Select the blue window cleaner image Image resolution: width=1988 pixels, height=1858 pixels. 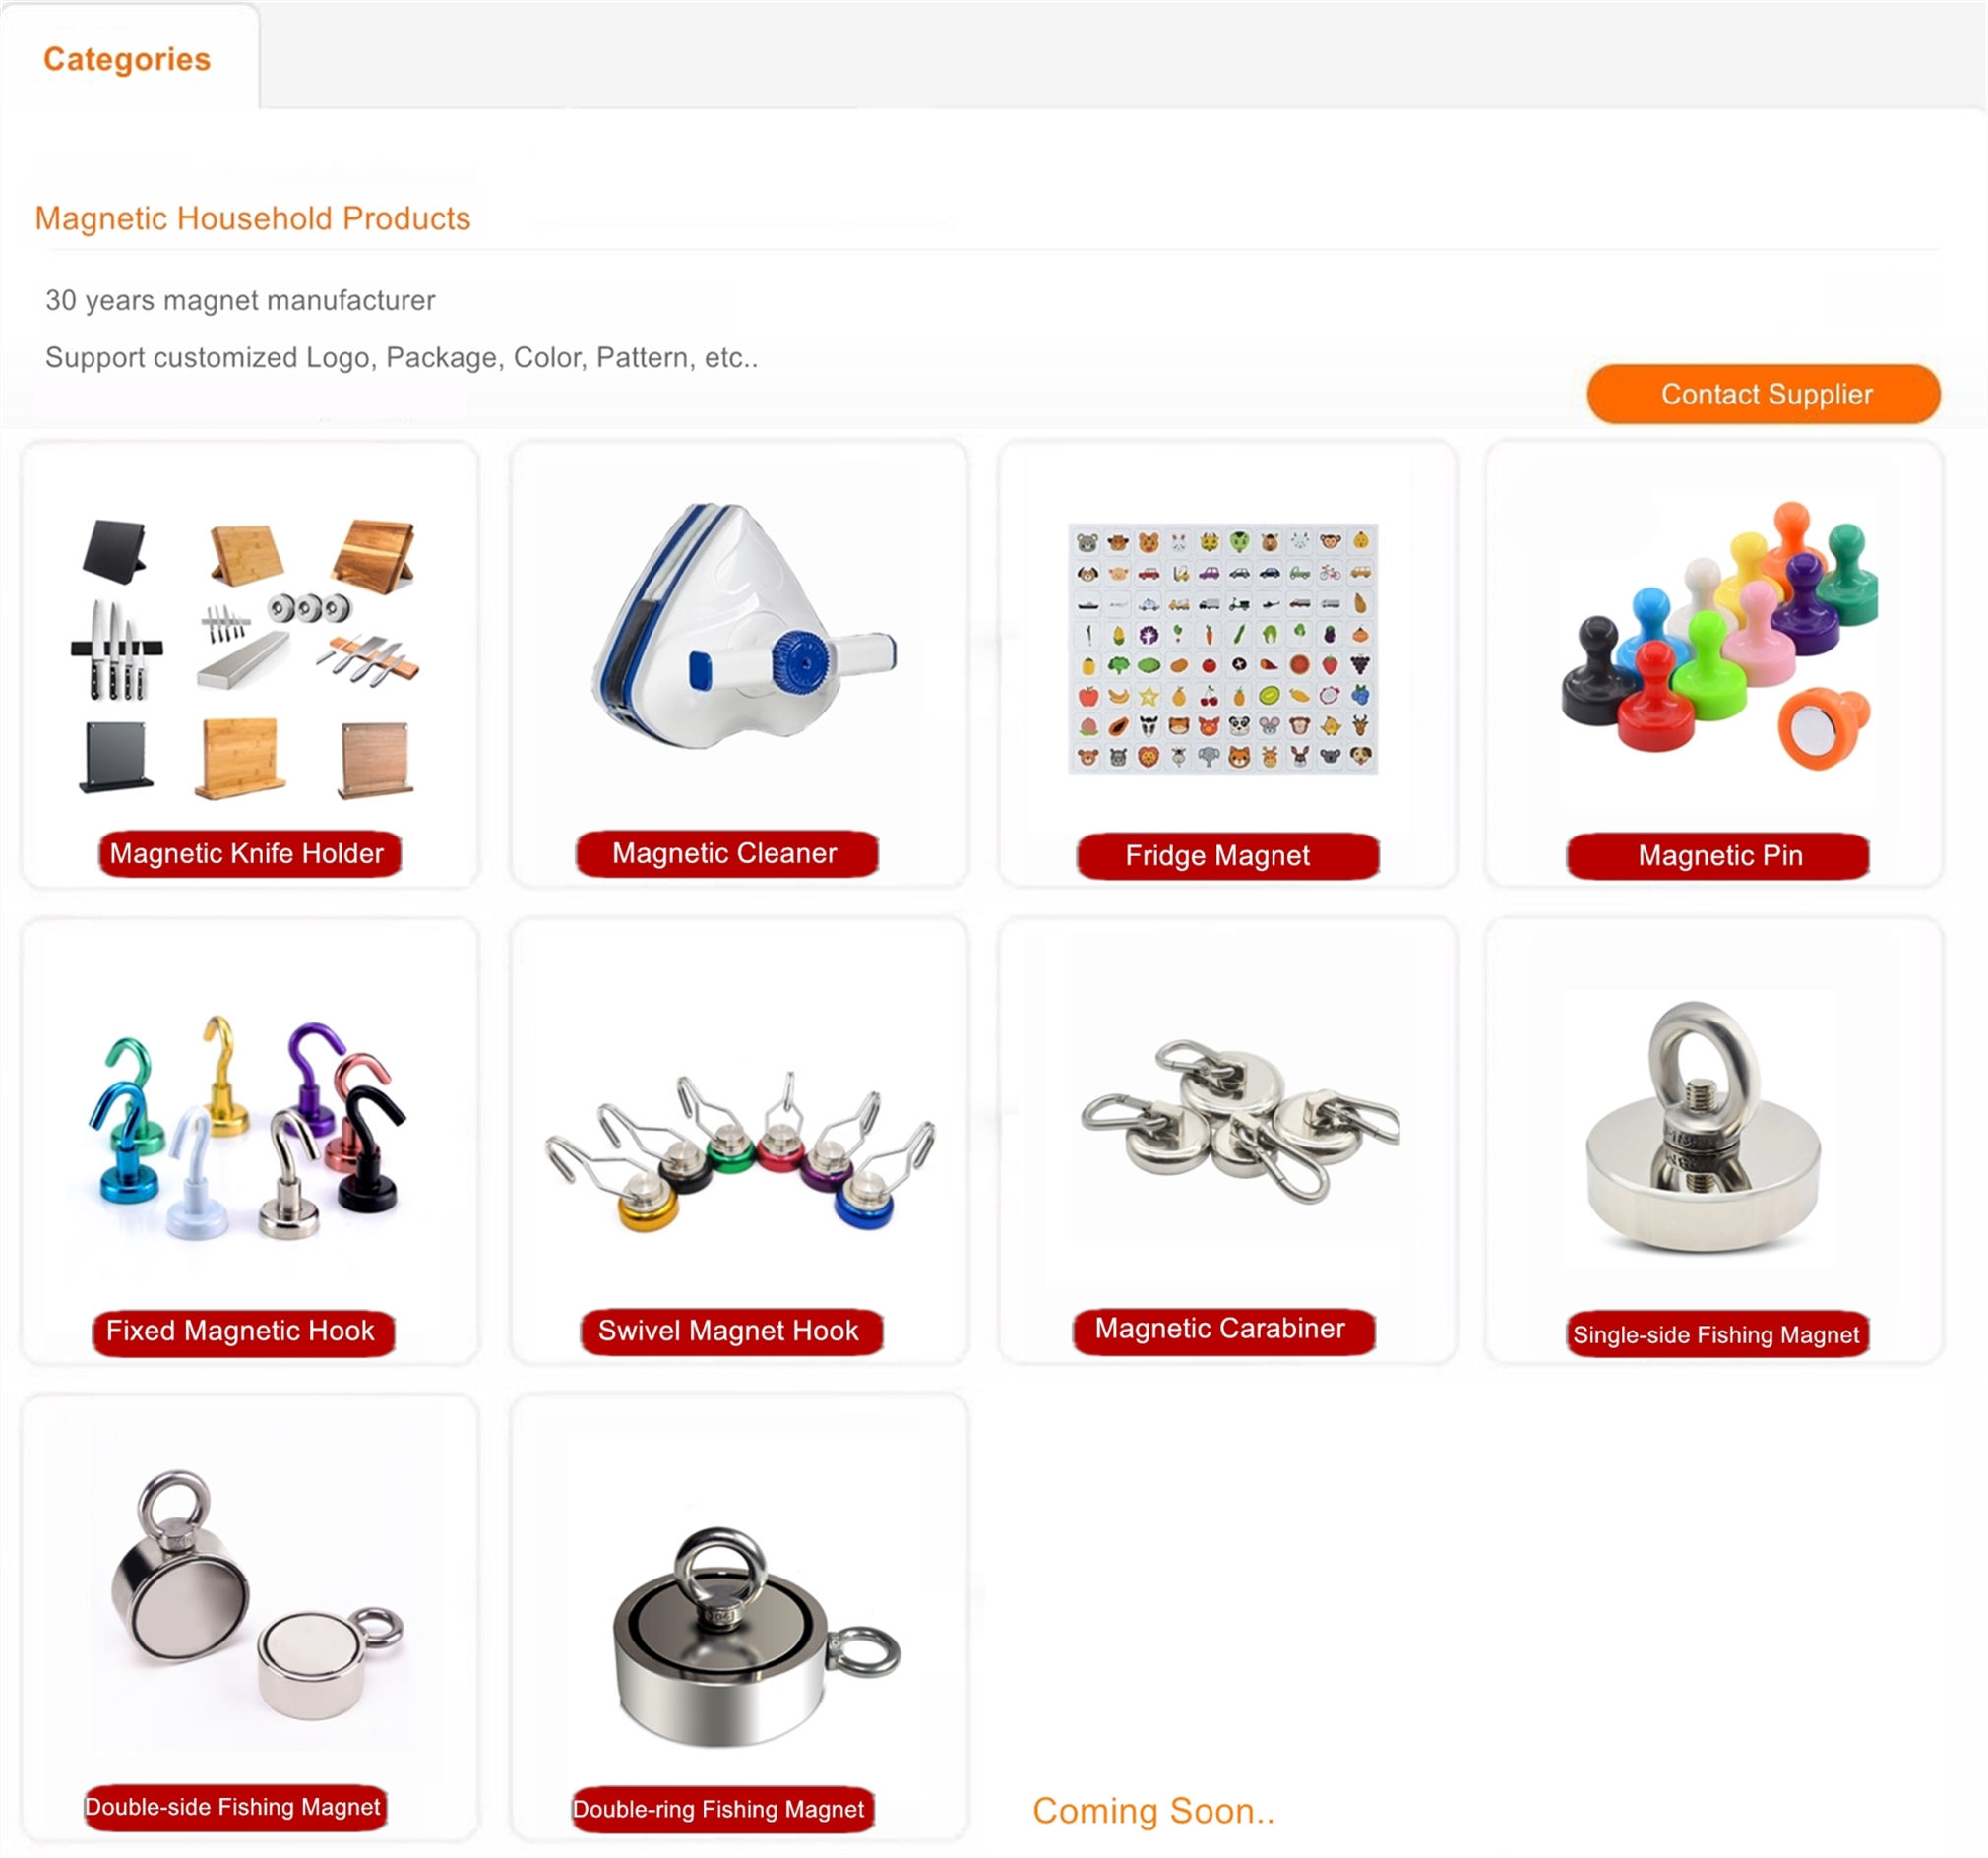744,625
